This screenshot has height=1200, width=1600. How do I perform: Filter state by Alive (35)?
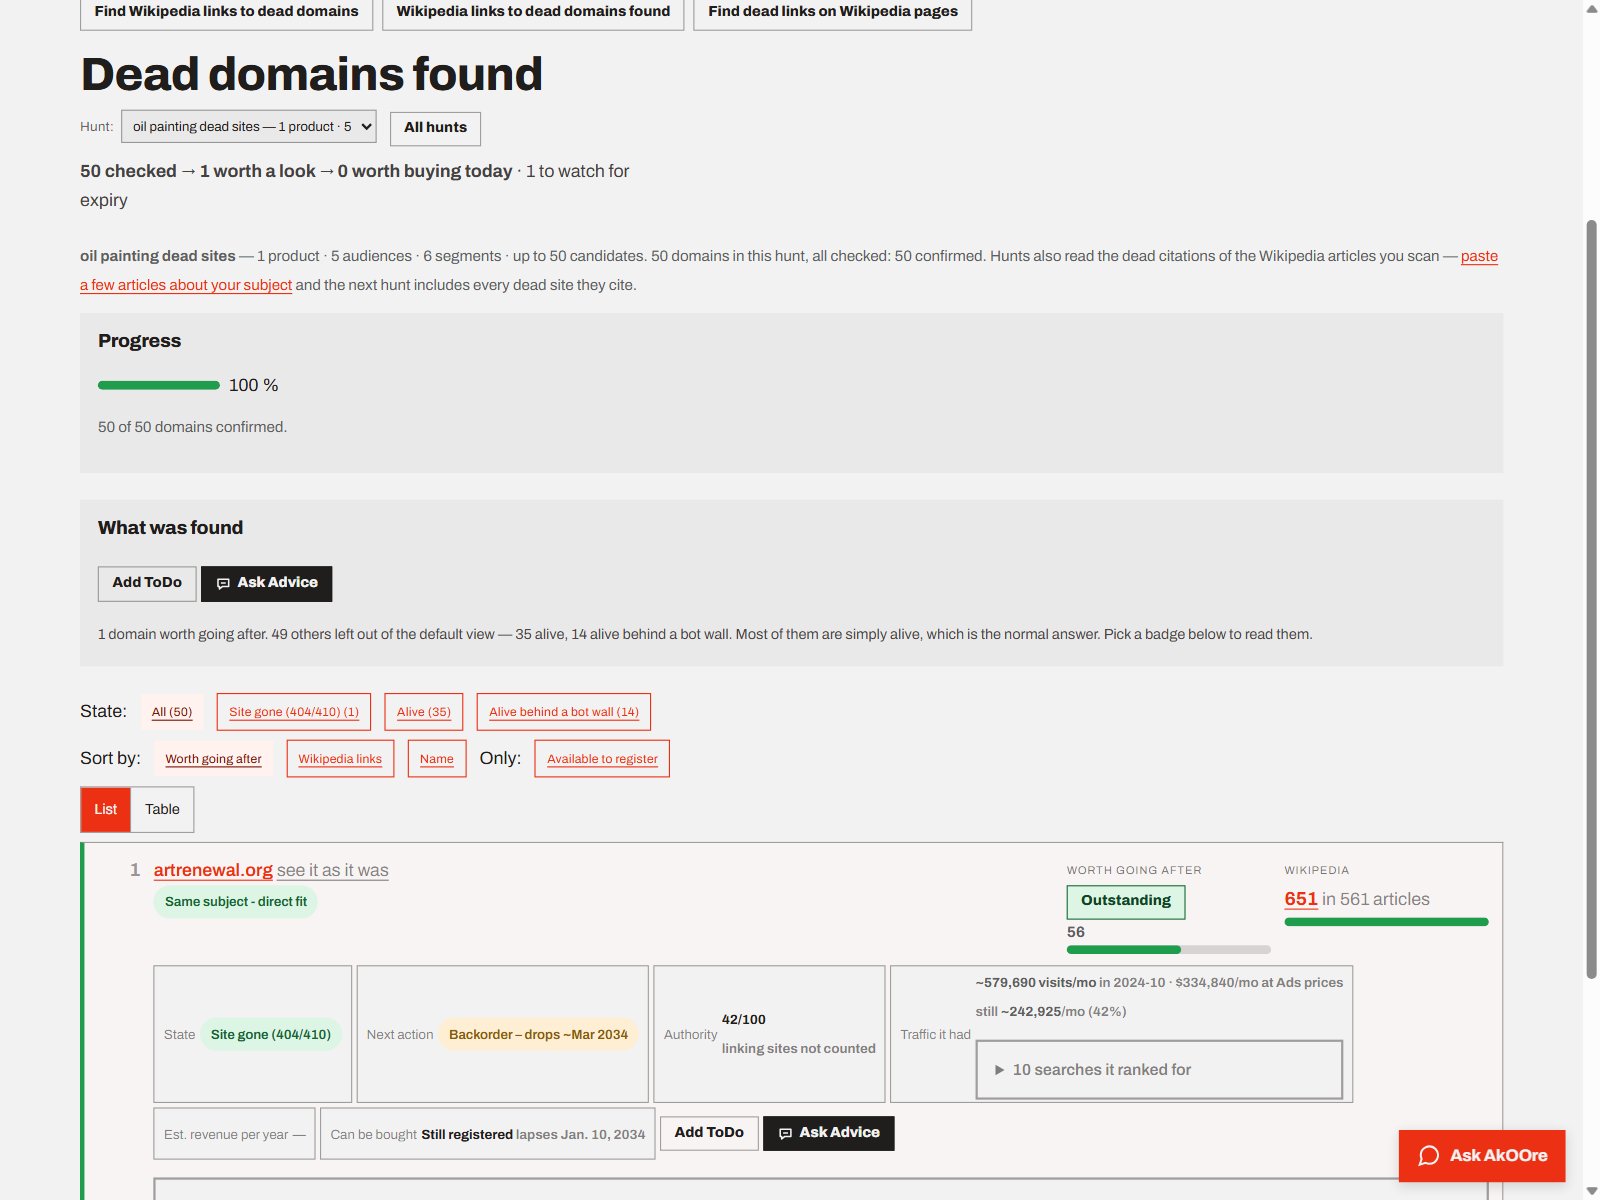click(x=424, y=712)
